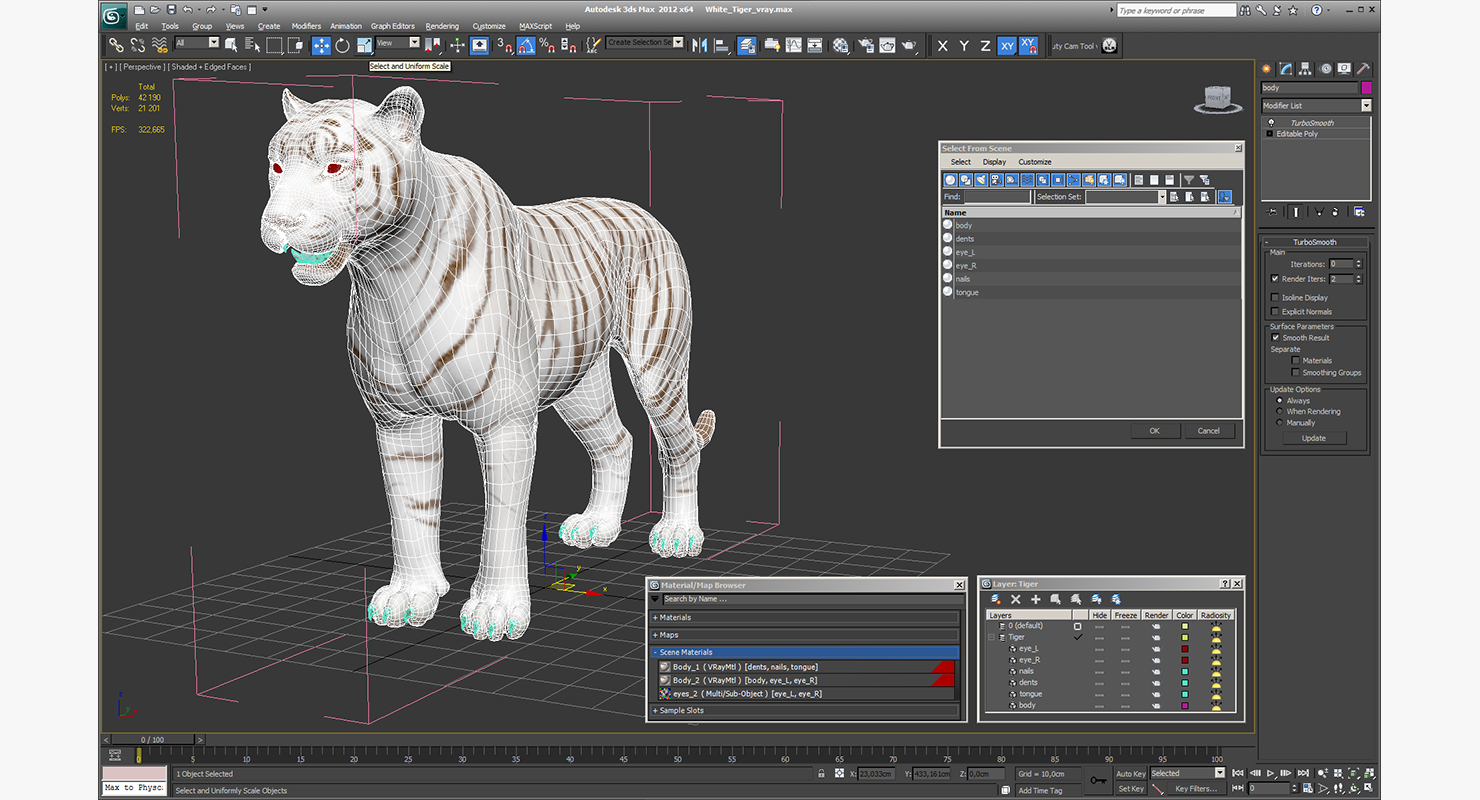This screenshot has height=800, width=1480.
Task: Open Customize menu in Select From Scene
Action: point(1035,162)
